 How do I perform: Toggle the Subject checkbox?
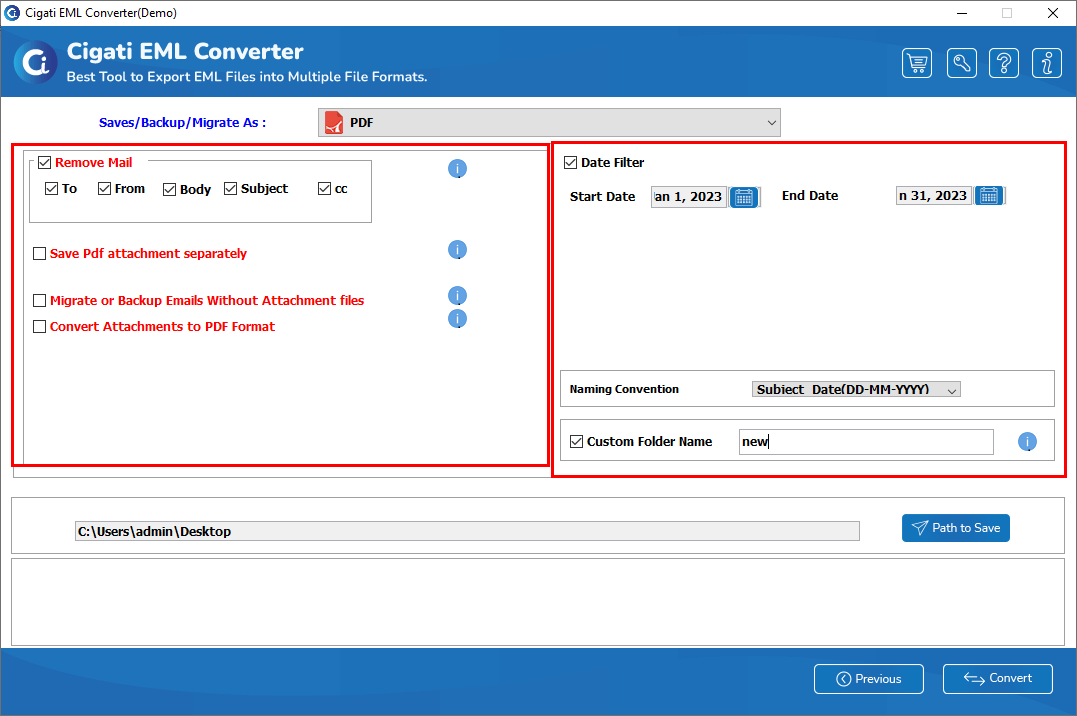click(231, 188)
